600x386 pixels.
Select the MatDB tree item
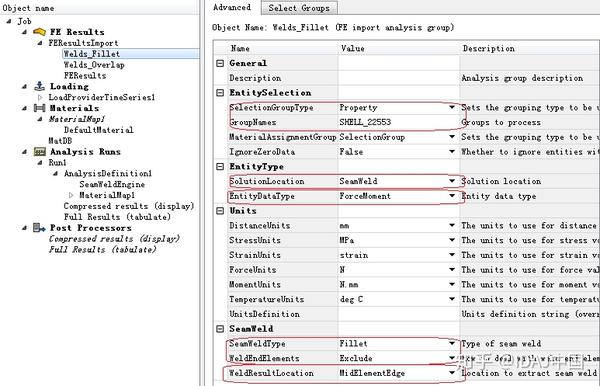(x=60, y=141)
